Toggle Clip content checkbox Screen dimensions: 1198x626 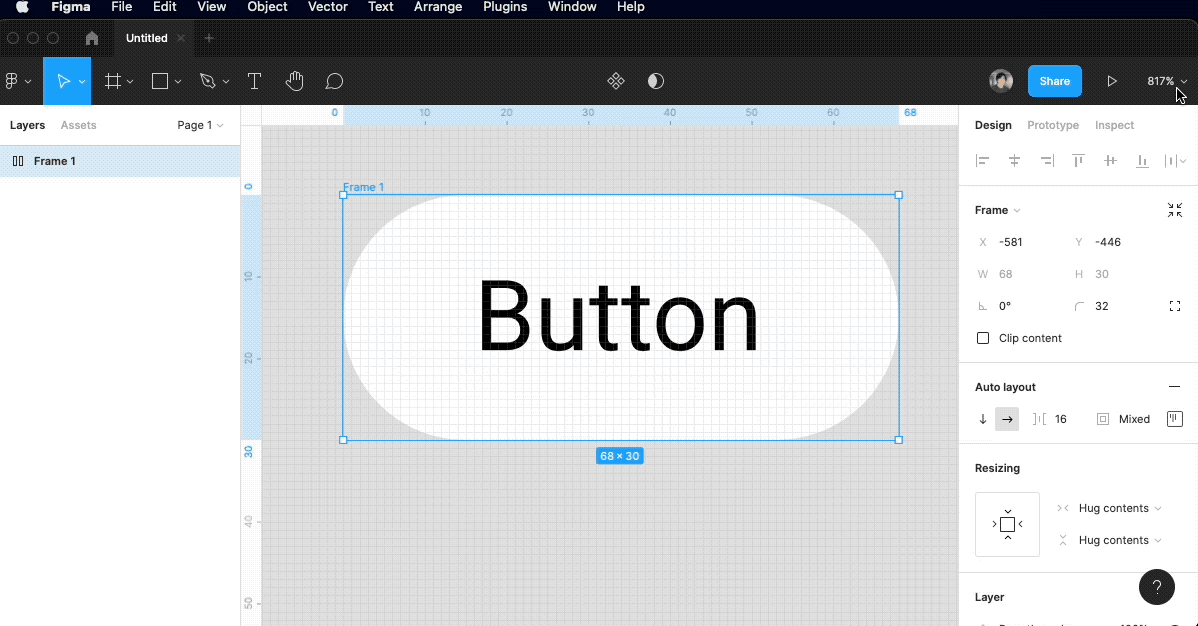click(983, 338)
